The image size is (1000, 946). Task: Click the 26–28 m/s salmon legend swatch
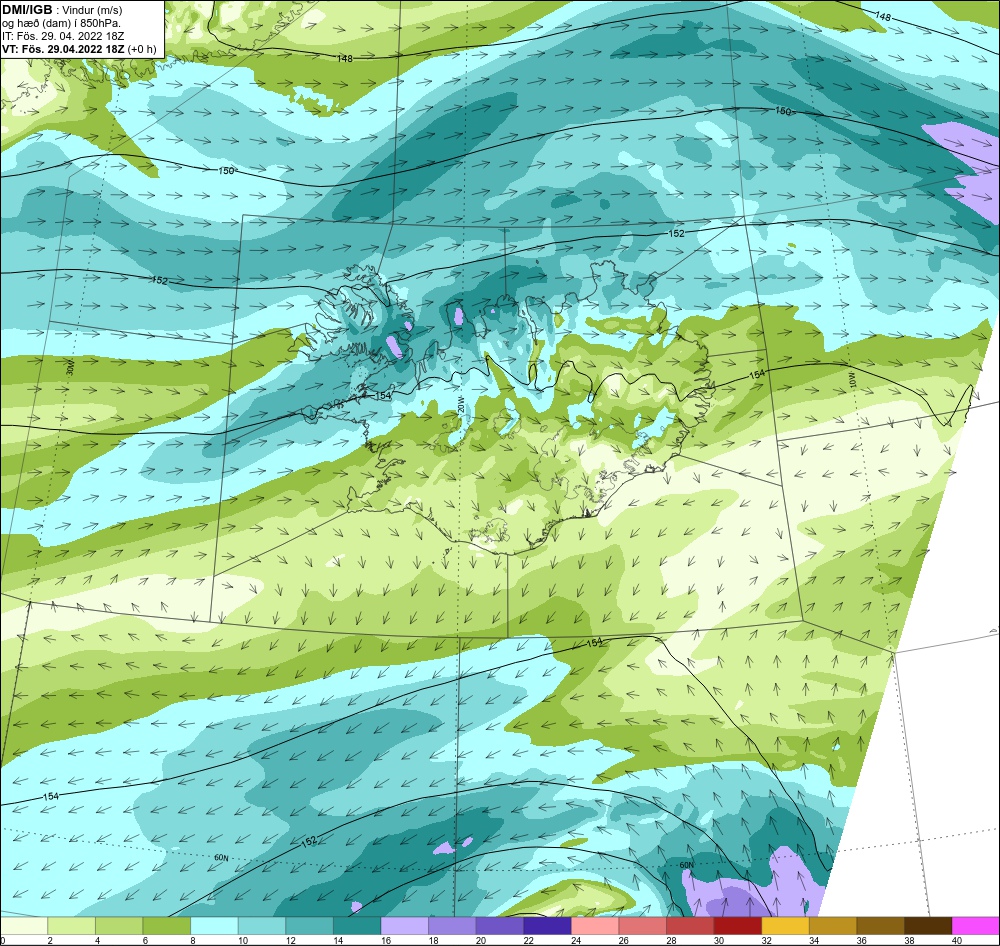pos(642,926)
